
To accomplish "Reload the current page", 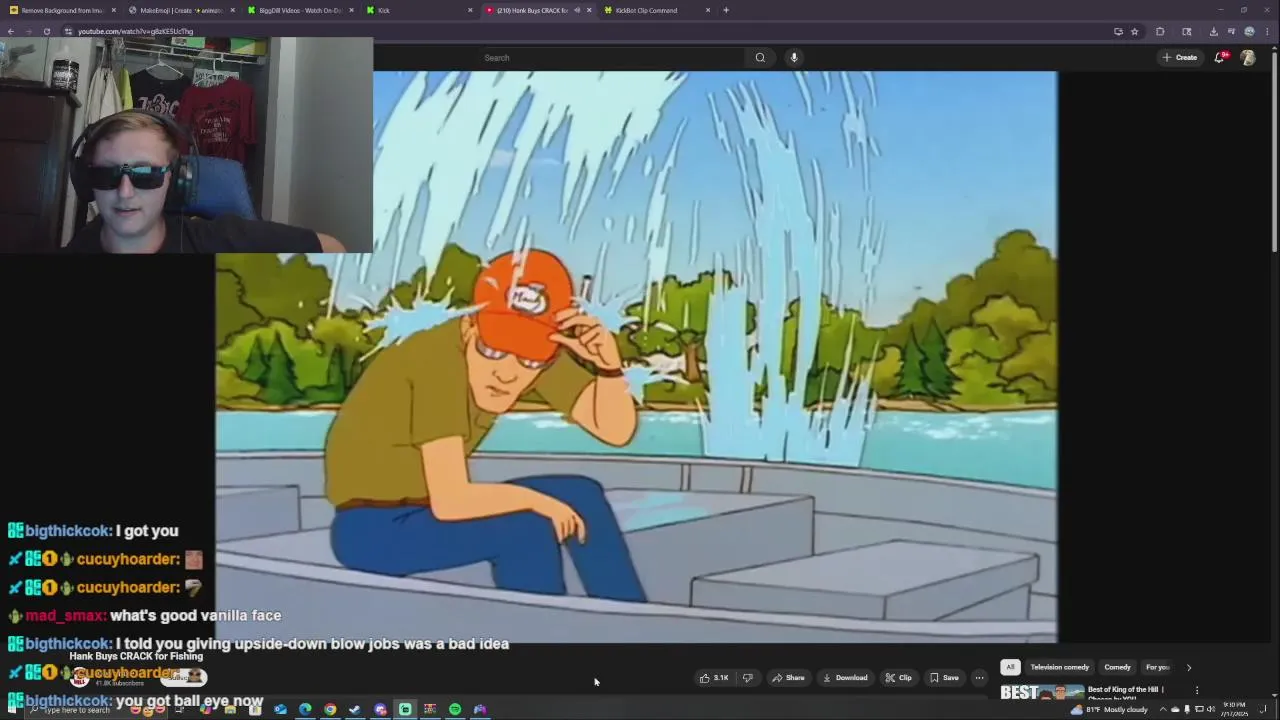I will click(46, 31).
